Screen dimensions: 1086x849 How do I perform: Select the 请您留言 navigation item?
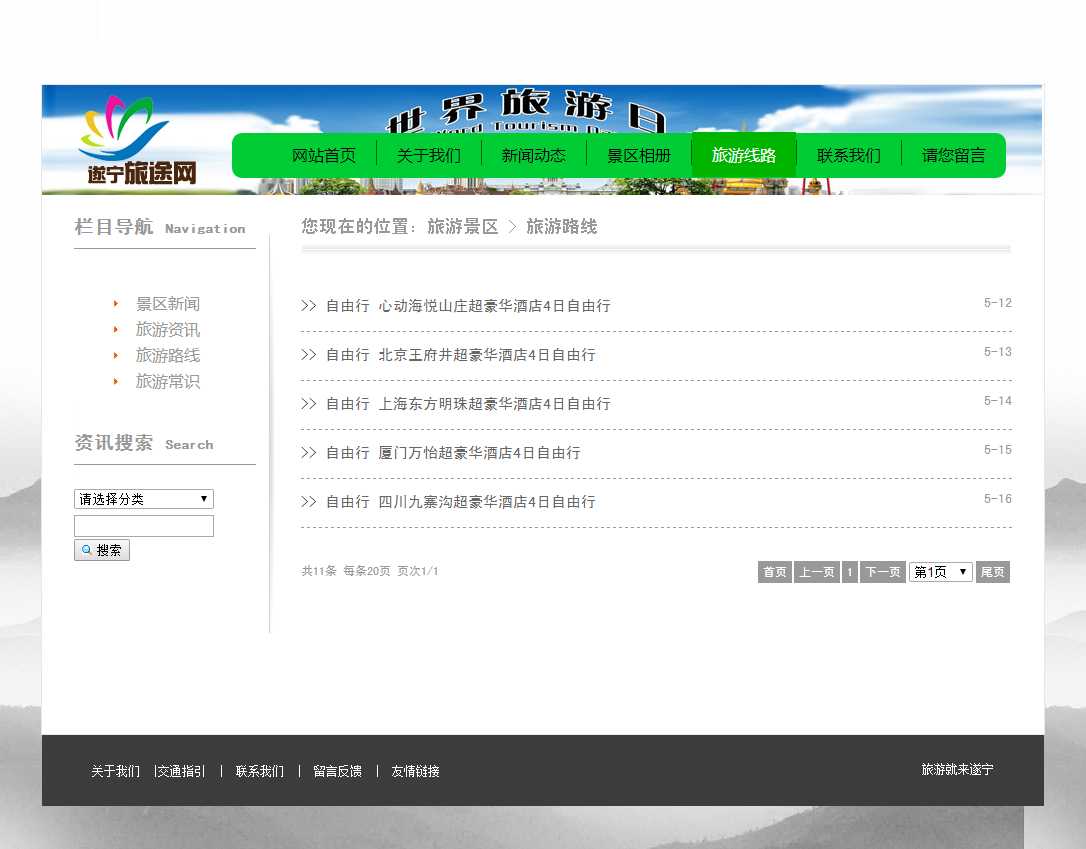tap(953, 155)
